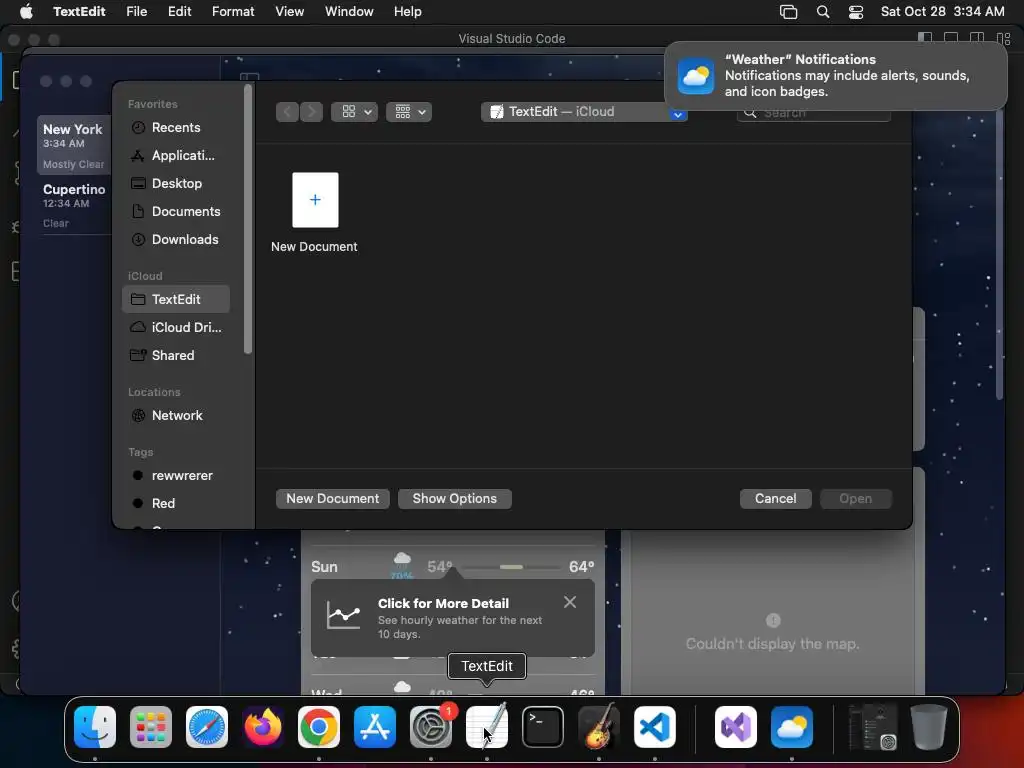Open System Settings in the Dock

click(431, 727)
